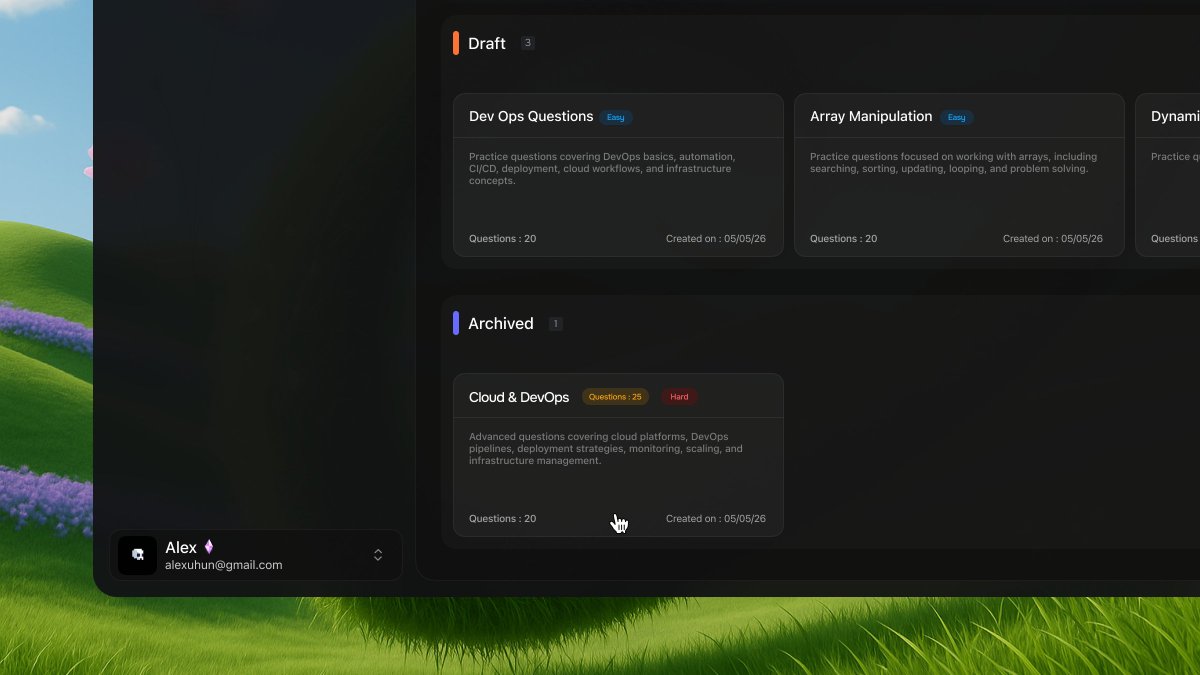Open the Dev Ops Questions card title

click(x=531, y=116)
